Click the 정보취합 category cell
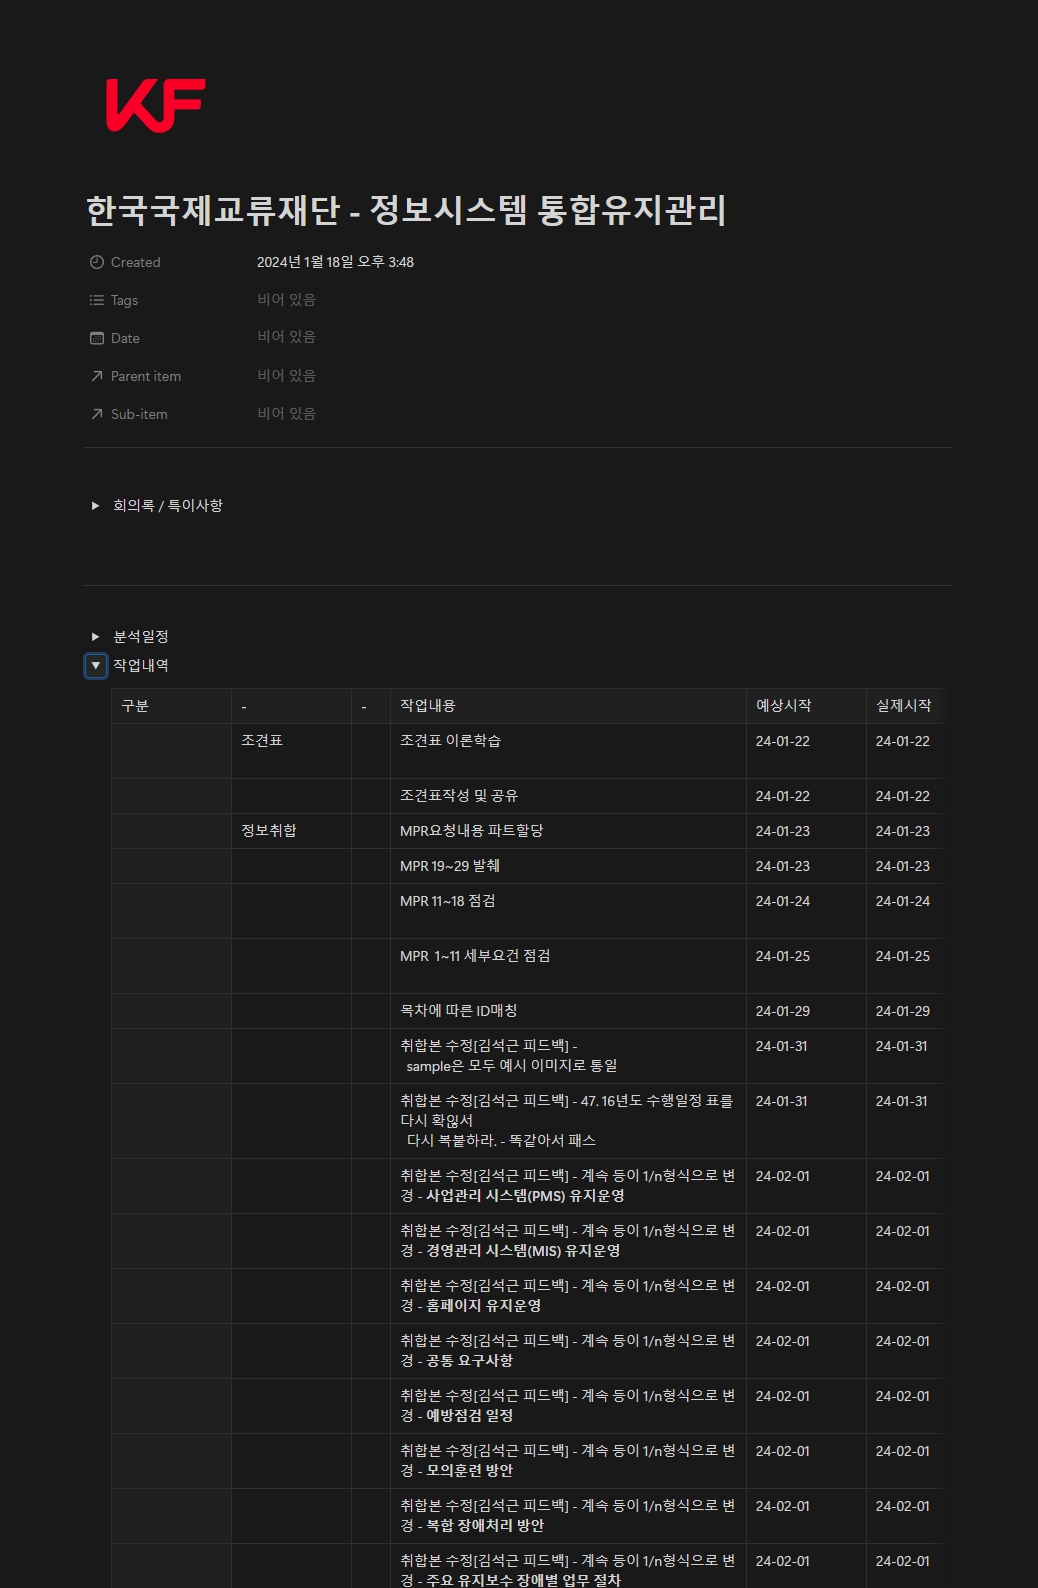1038x1588 pixels. coord(291,831)
